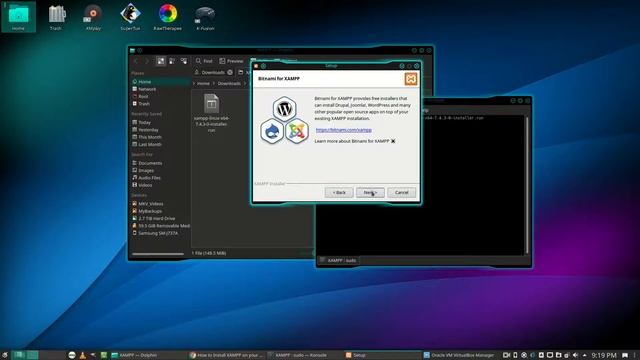Launch RawTherapee from the desktop

167,17
